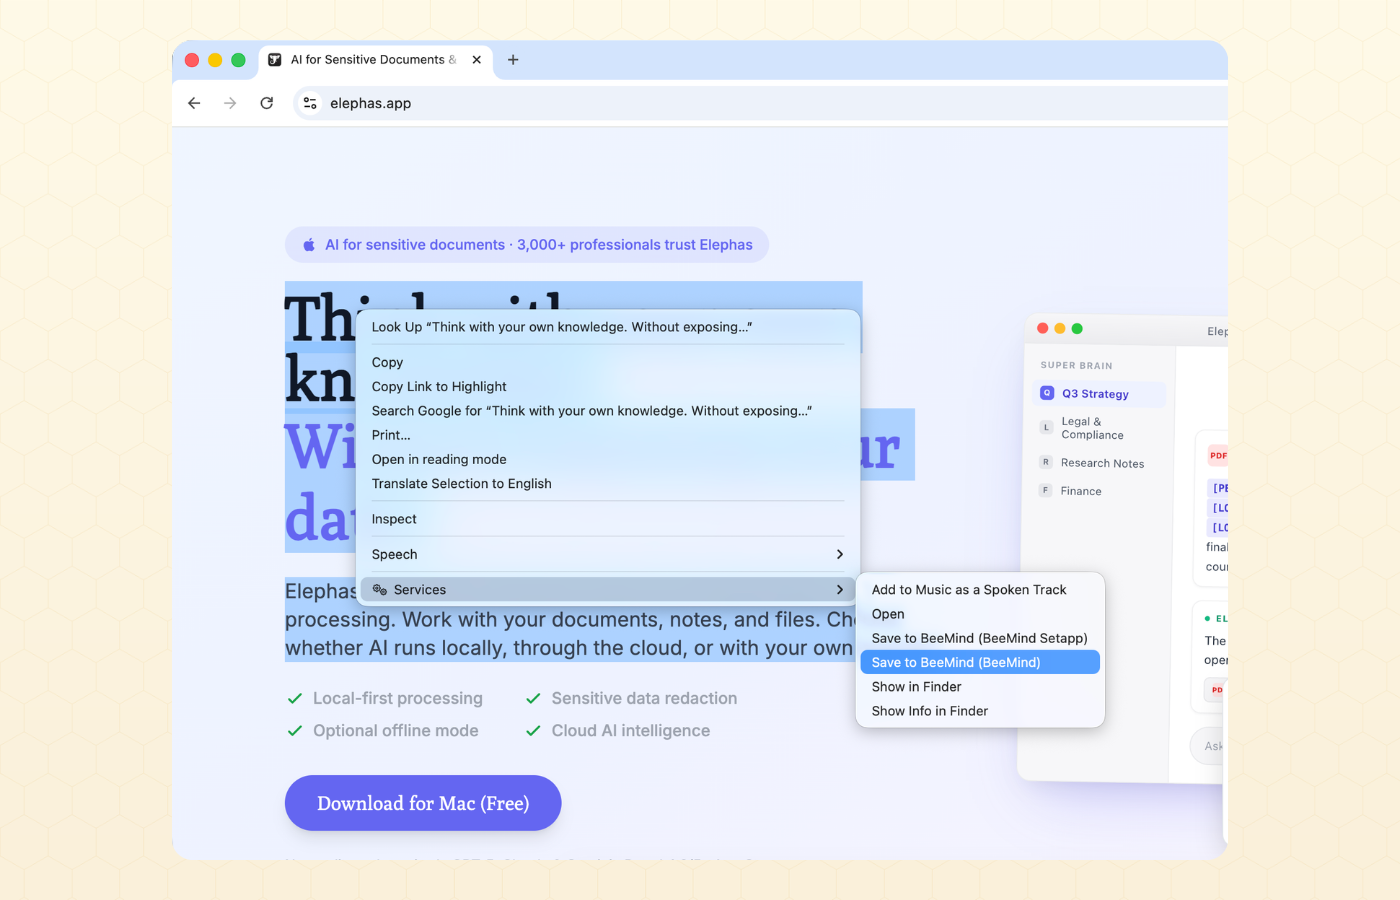The width and height of the screenshot is (1400, 900).
Task: Expand the Speech submenu
Action: coord(608,554)
